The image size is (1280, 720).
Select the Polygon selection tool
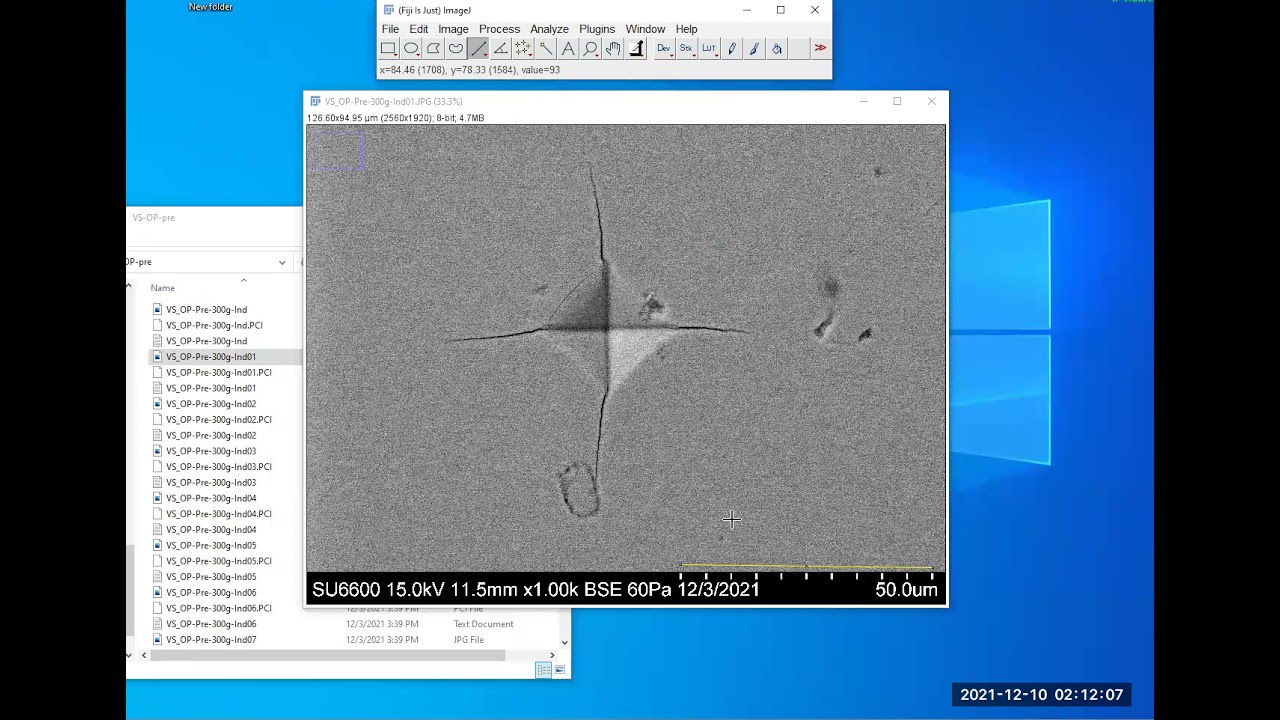pyautogui.click(x=433, y=48)
